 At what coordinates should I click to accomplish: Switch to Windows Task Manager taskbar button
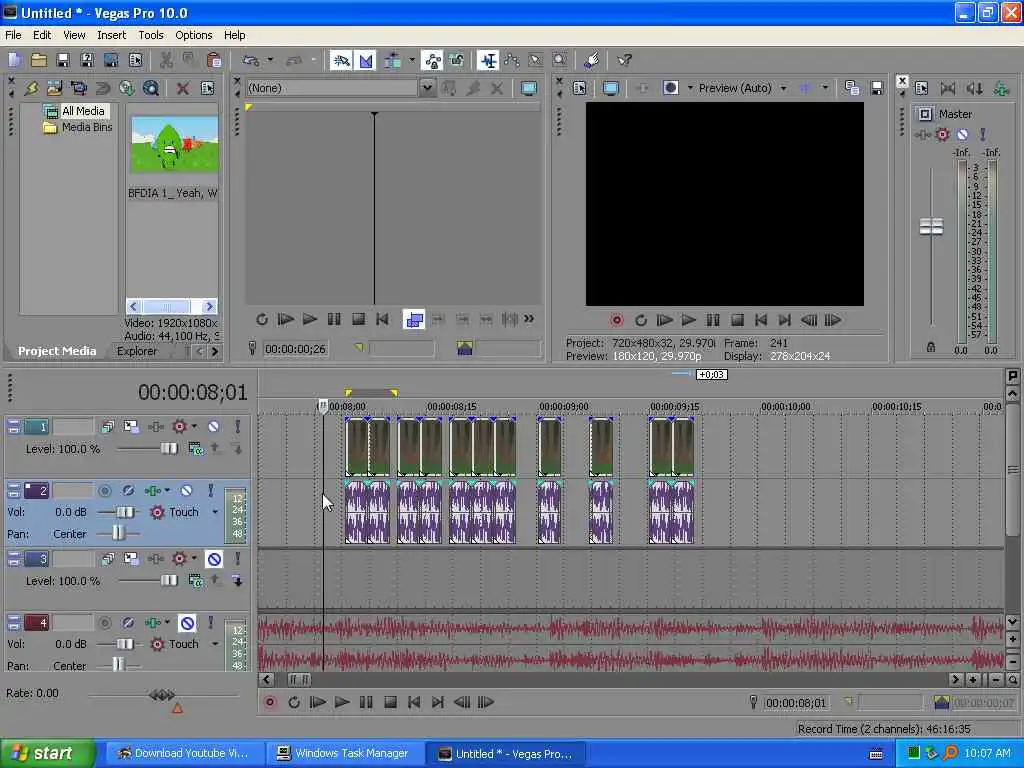pyautogui.click(x=345, y=754)
